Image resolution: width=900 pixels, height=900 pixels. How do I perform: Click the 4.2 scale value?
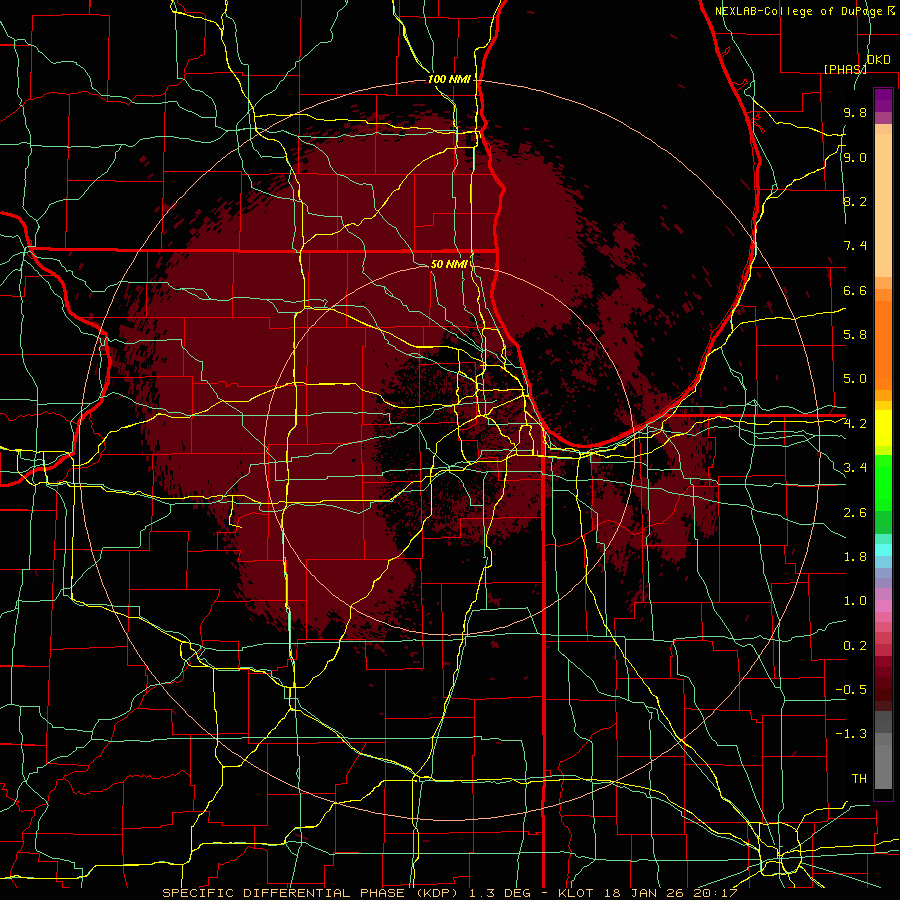[855, 424]
